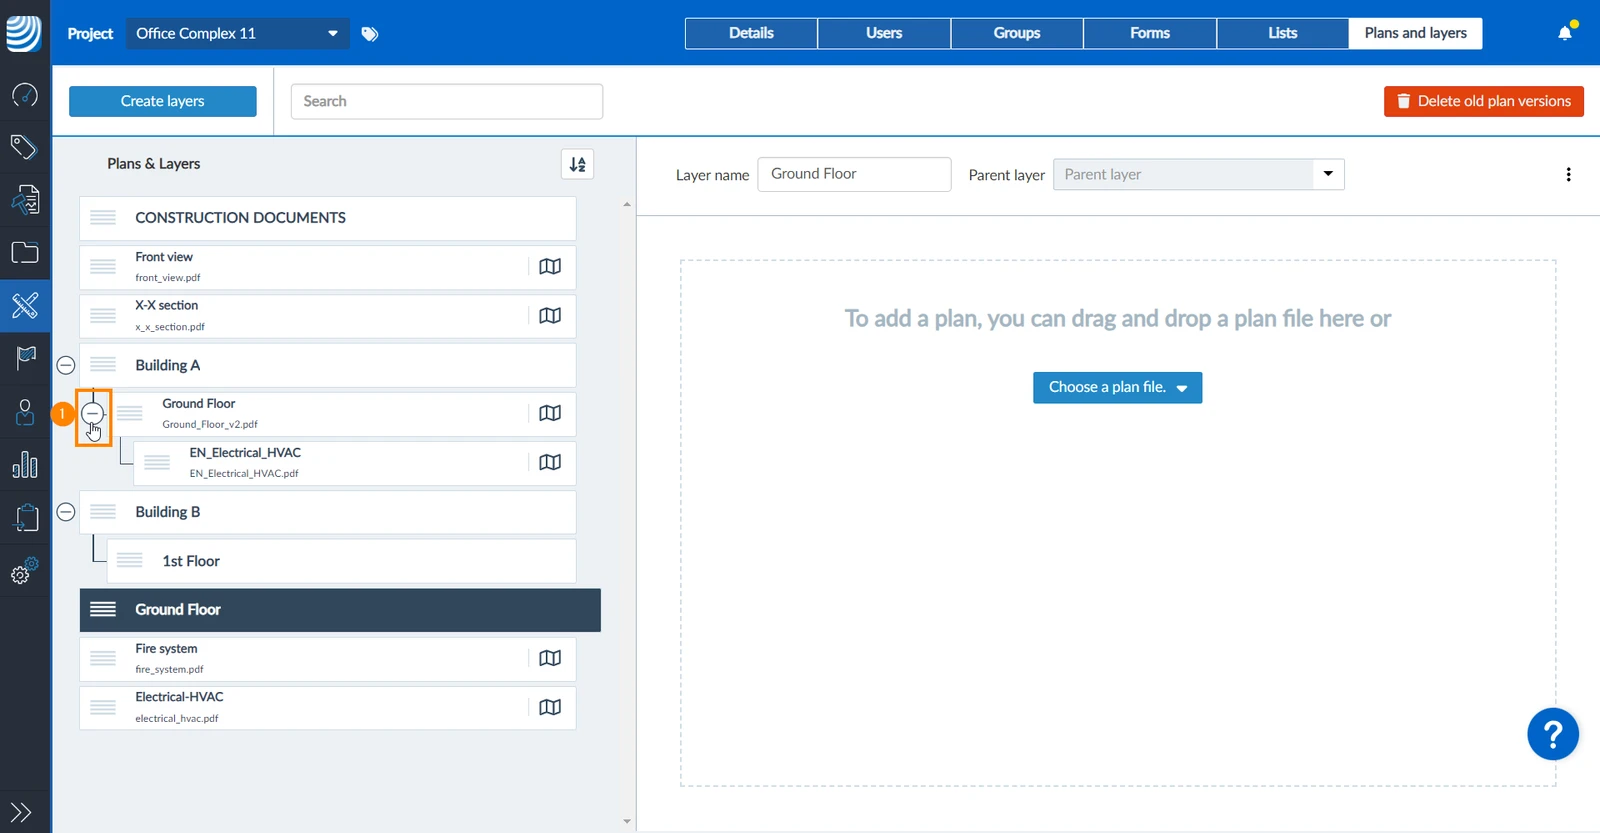
Task: Switch to the Forms tab
Action: pyautogui.click(x=1150, y=33)
